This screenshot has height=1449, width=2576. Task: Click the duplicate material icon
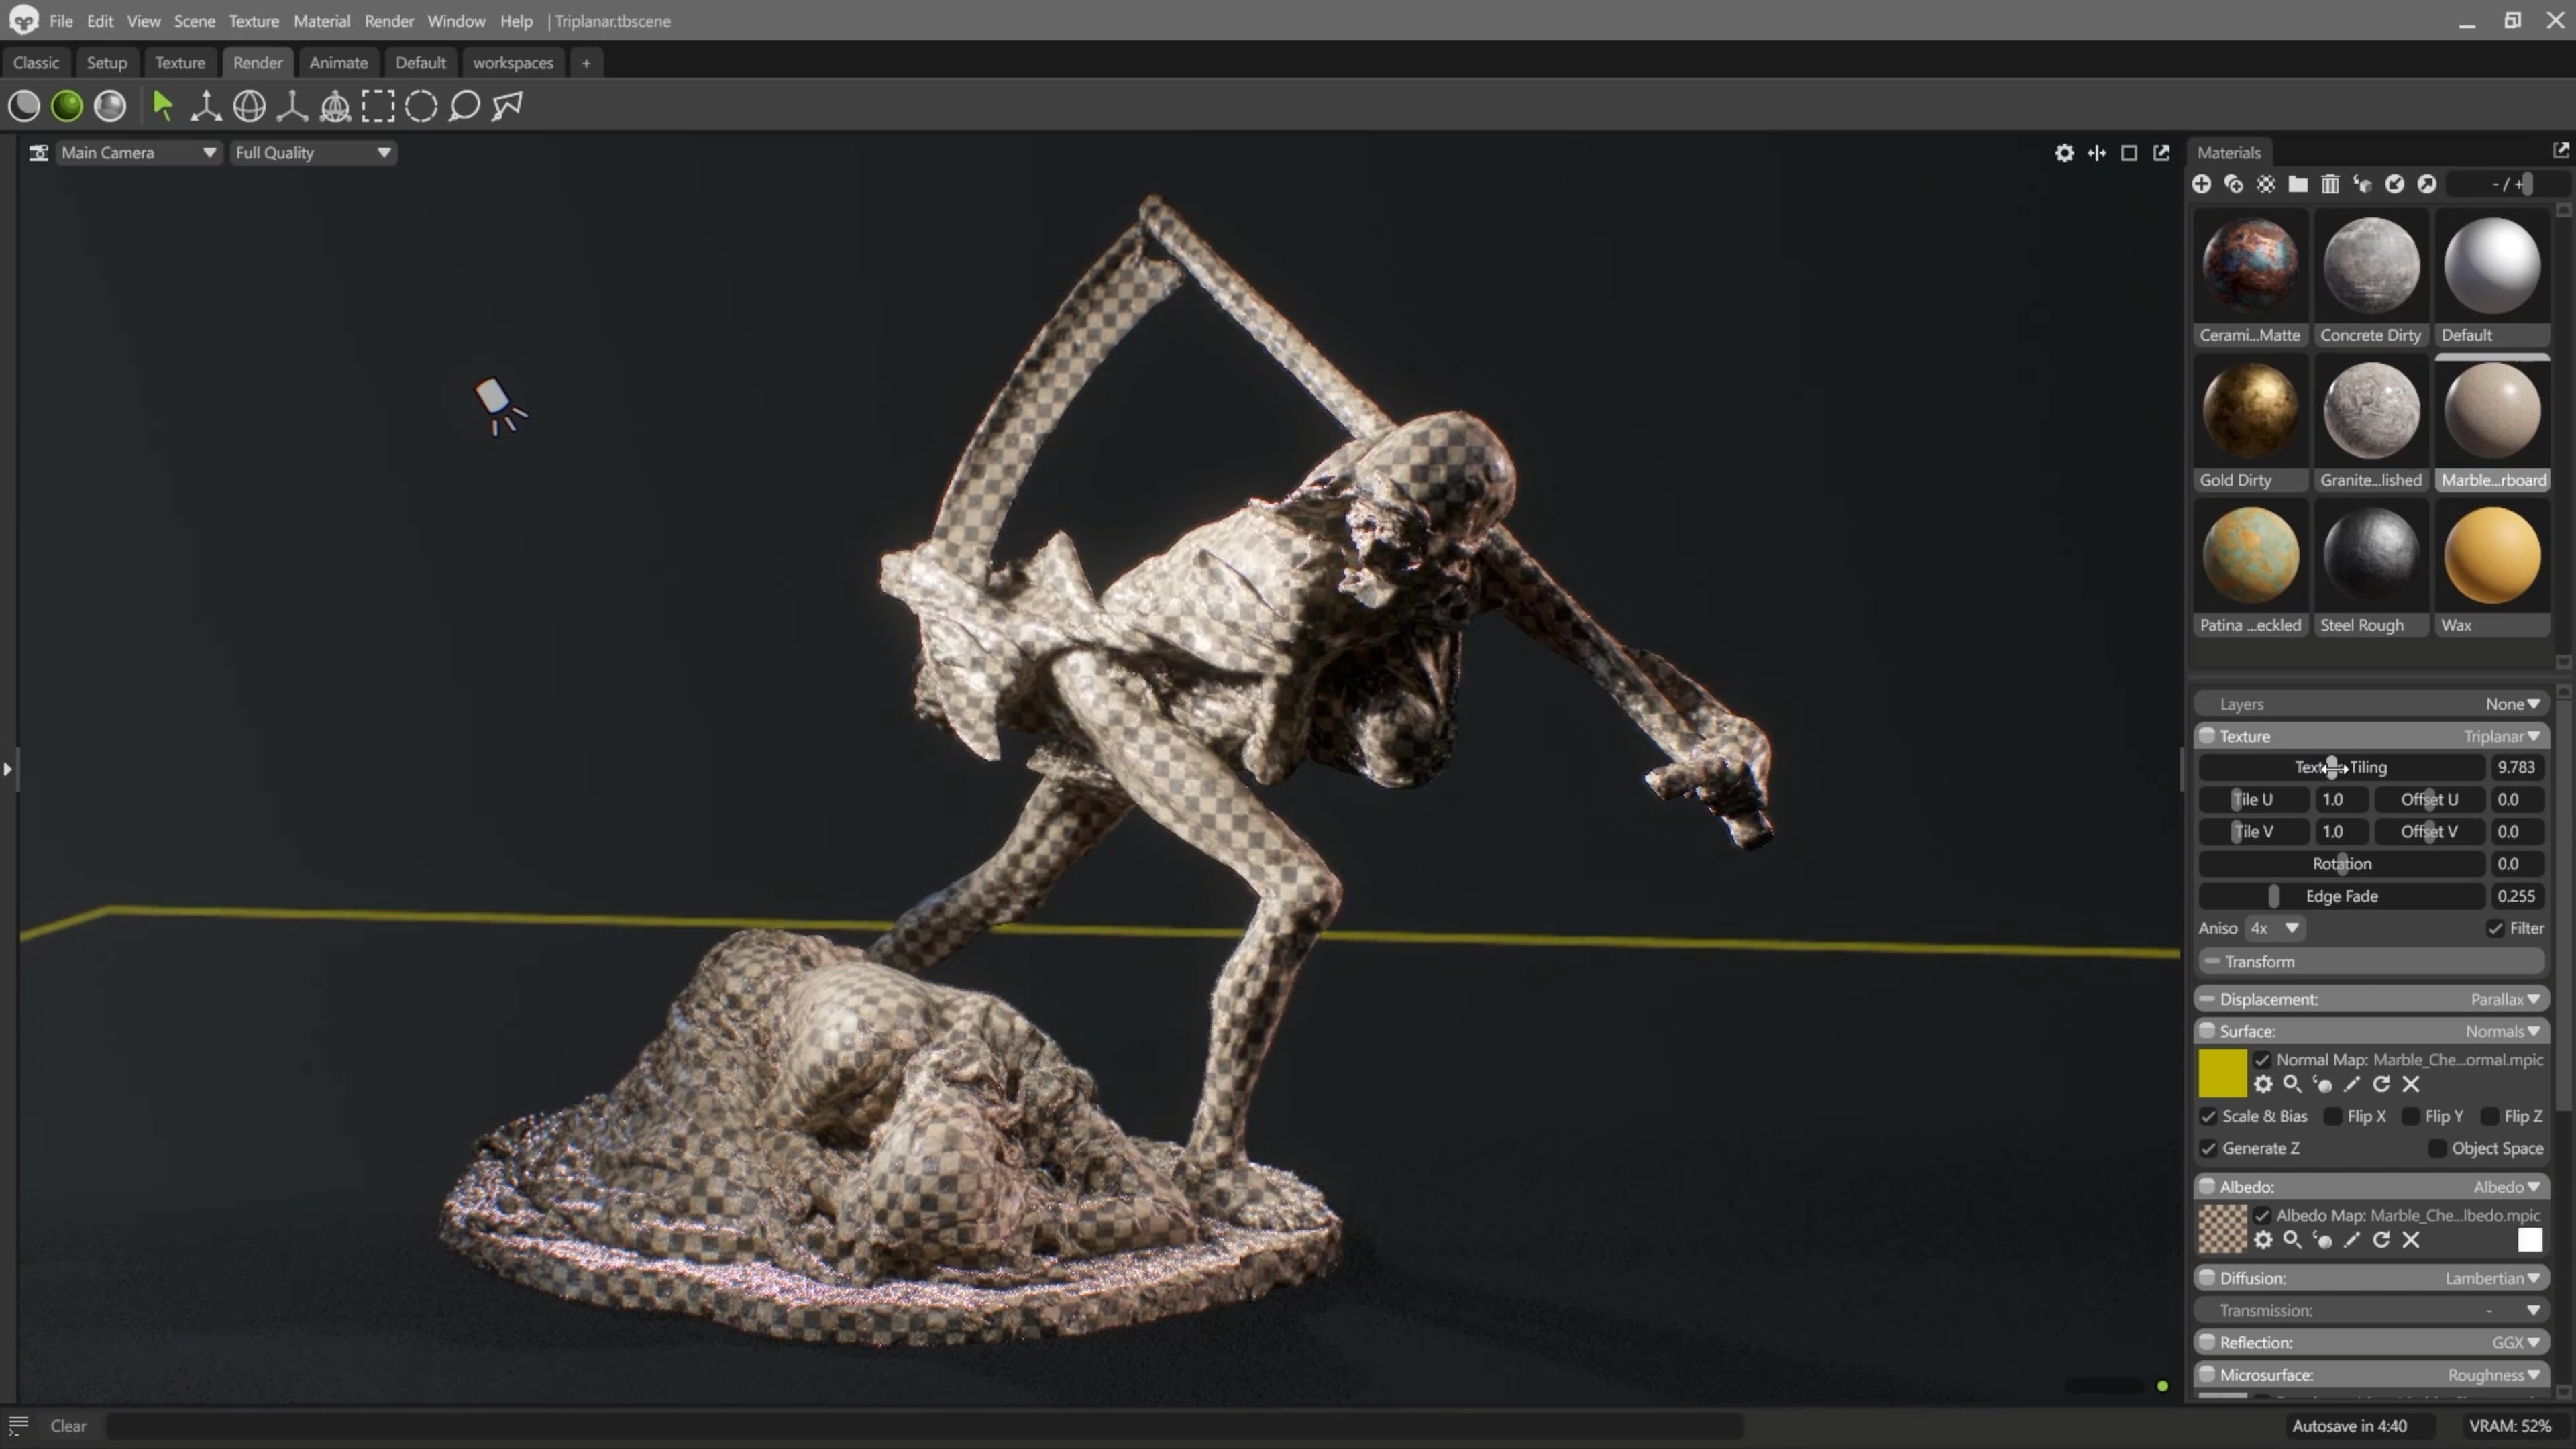[2234, 184]
